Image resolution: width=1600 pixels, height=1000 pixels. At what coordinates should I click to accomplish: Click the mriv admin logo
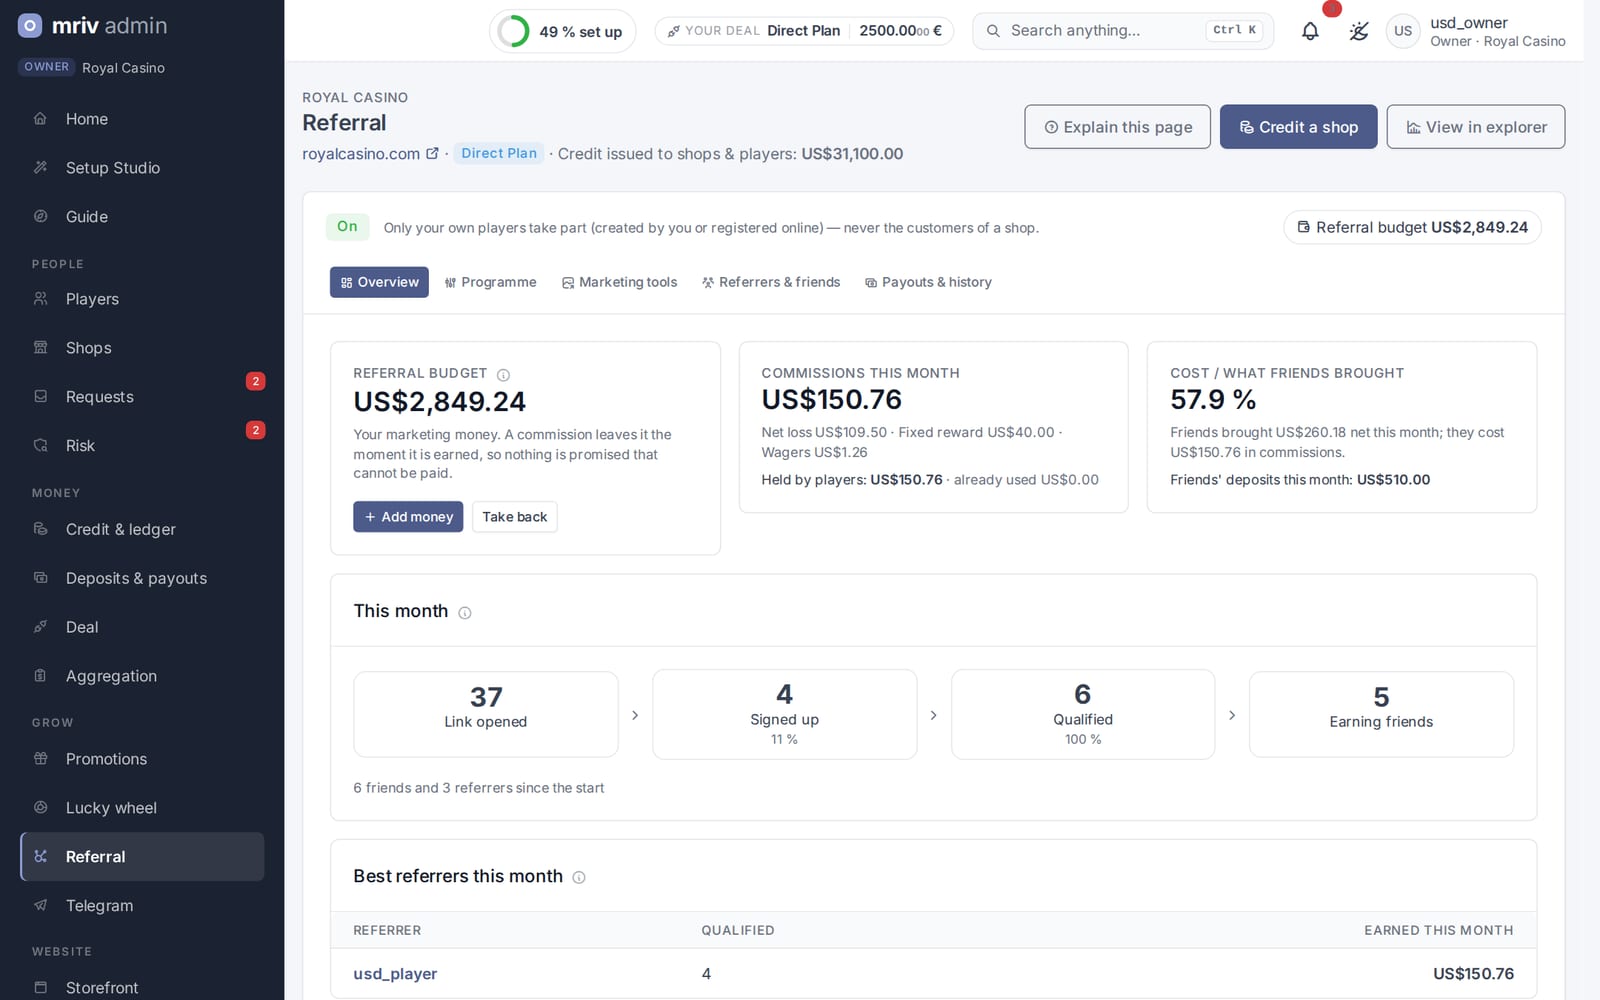click(x=93, y=26)
